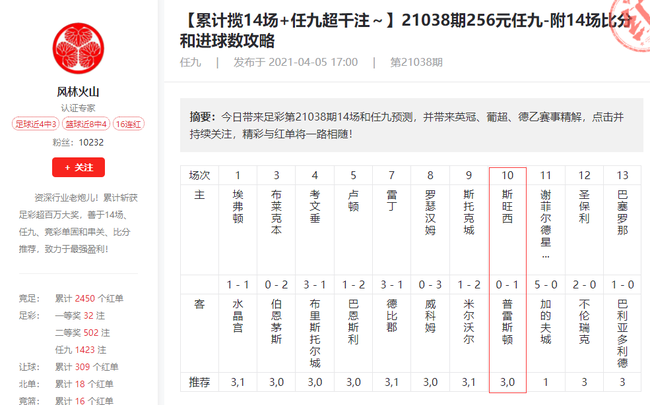Click the 任九 category tag under title
The width and height of the screenshot is (650, 405).
(x=190, y=63)
